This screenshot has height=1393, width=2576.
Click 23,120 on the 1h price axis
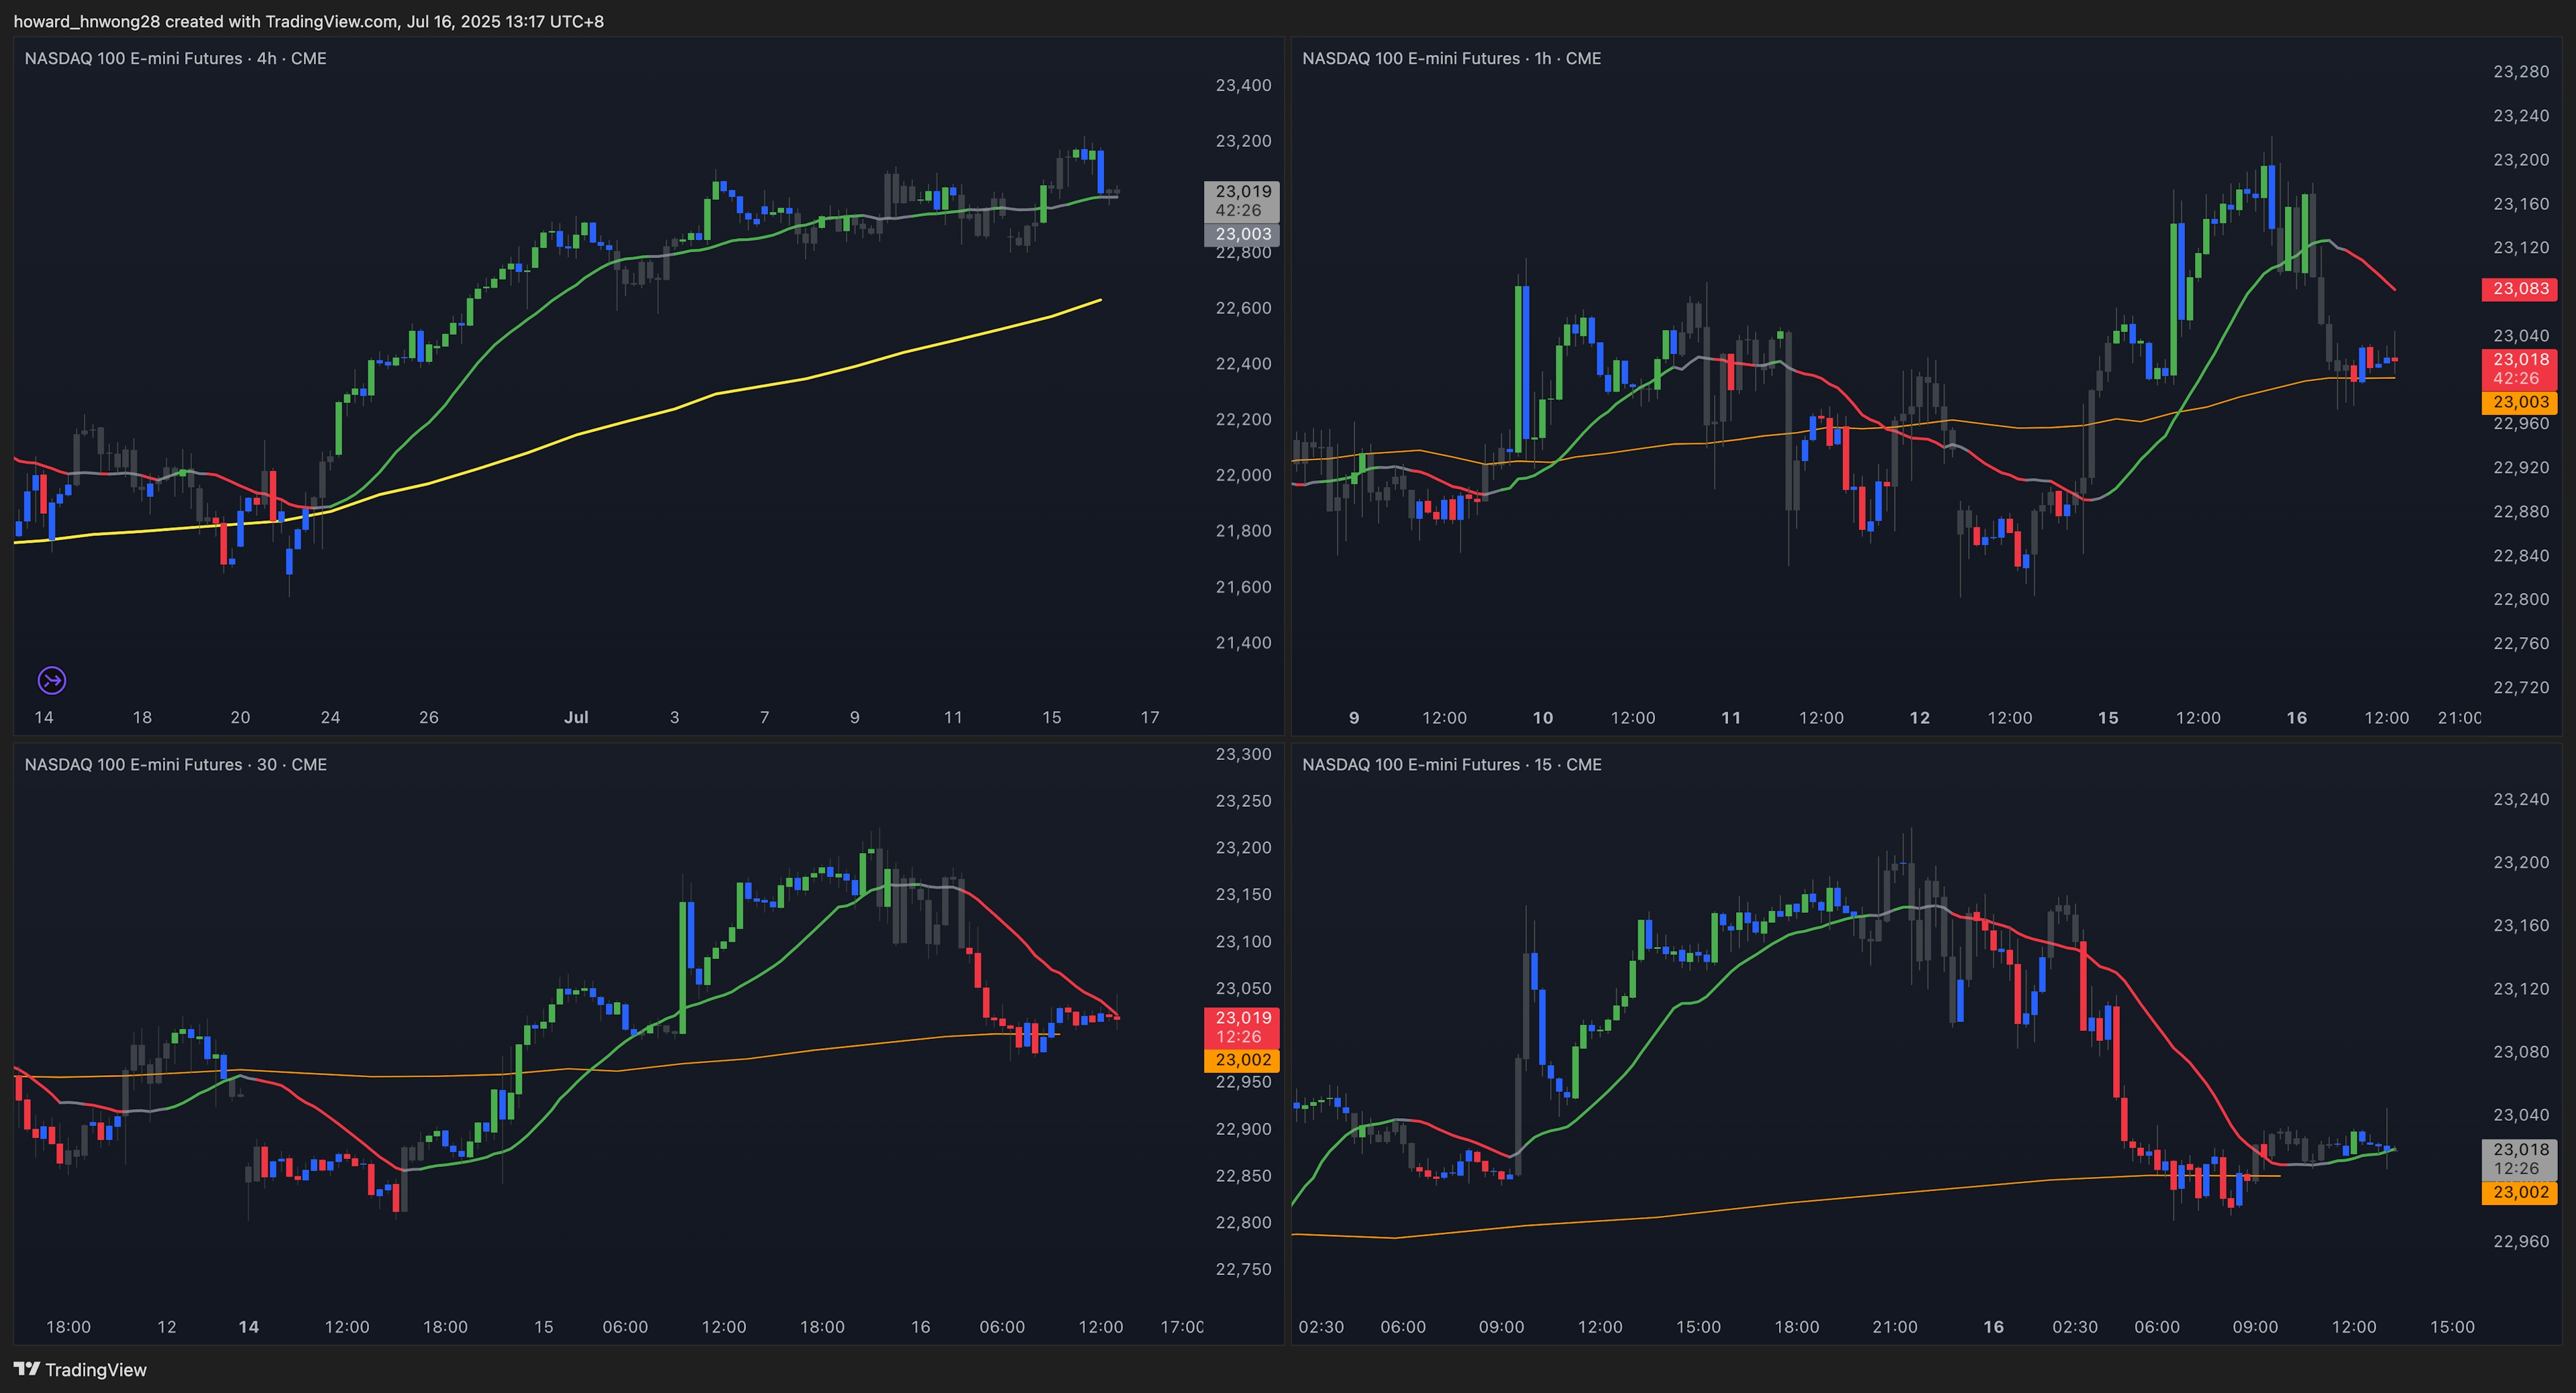coord(2521,247)
